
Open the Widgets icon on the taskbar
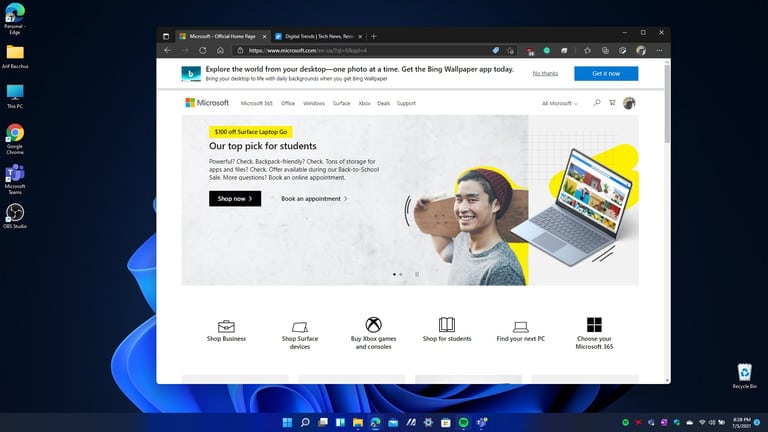tap(340, 422)
